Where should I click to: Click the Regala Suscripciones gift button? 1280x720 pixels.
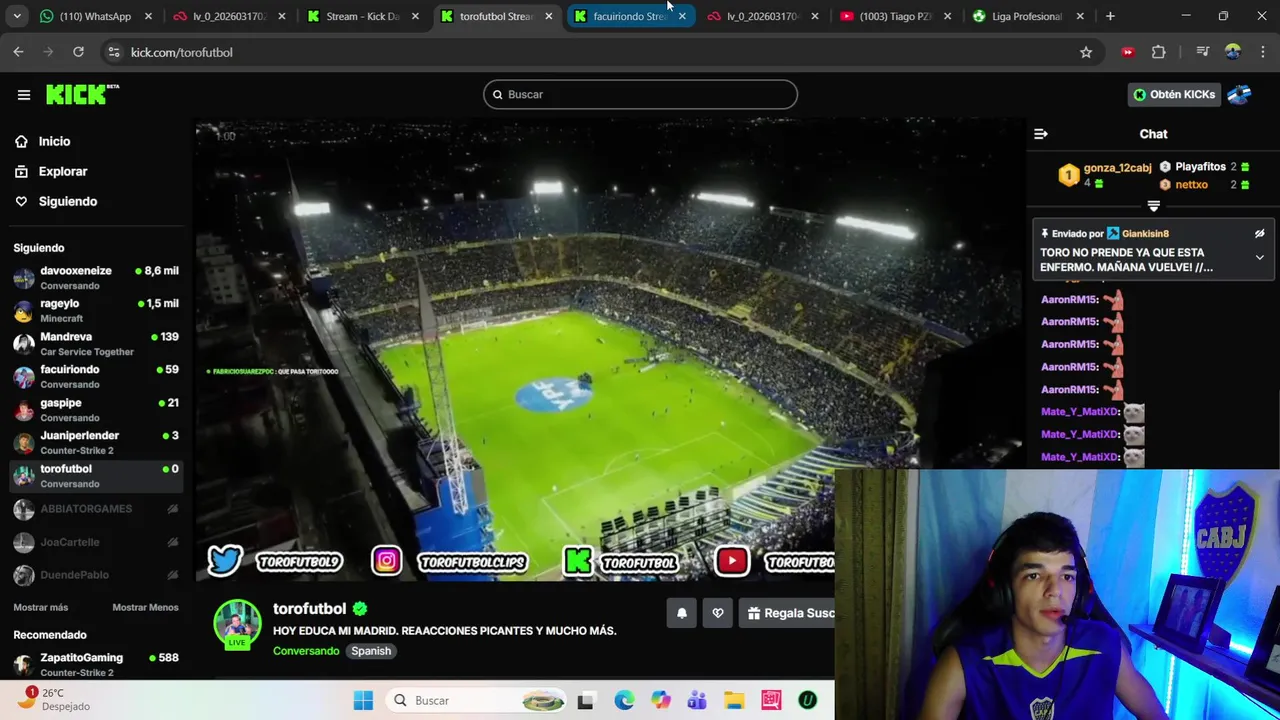click(787, 613)
